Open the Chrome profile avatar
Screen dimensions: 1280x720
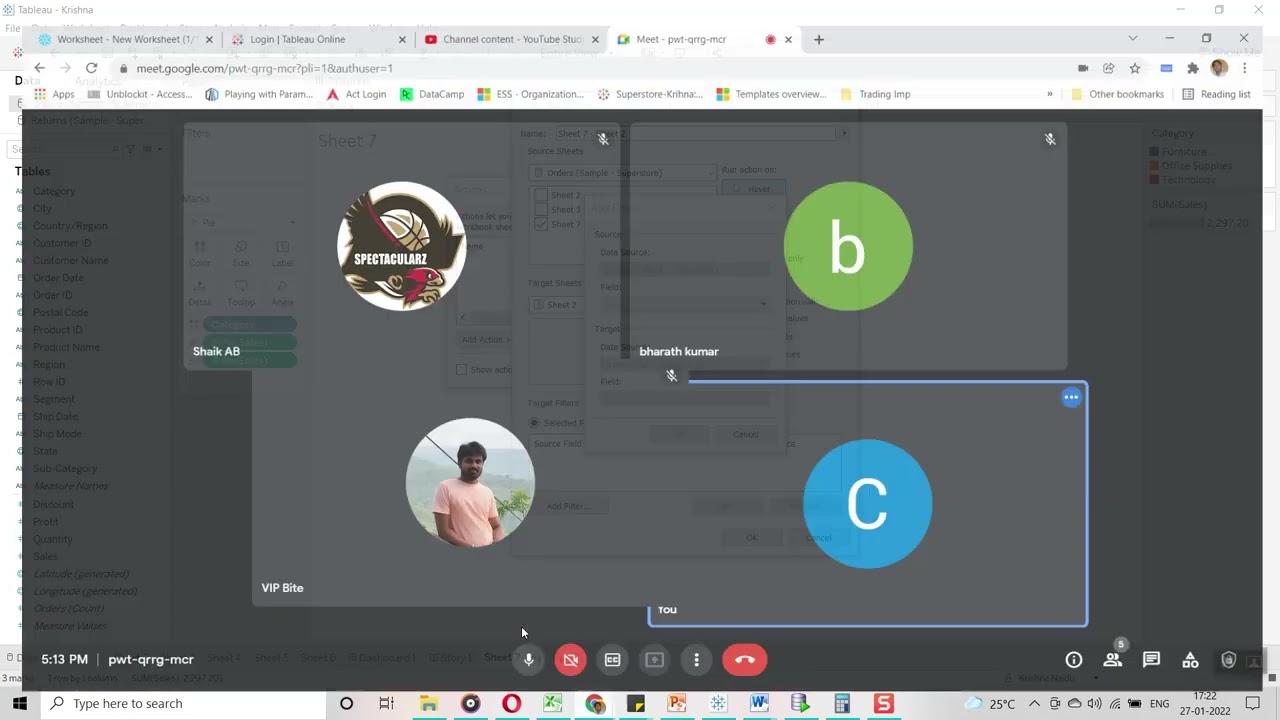tap(1219, 68)
